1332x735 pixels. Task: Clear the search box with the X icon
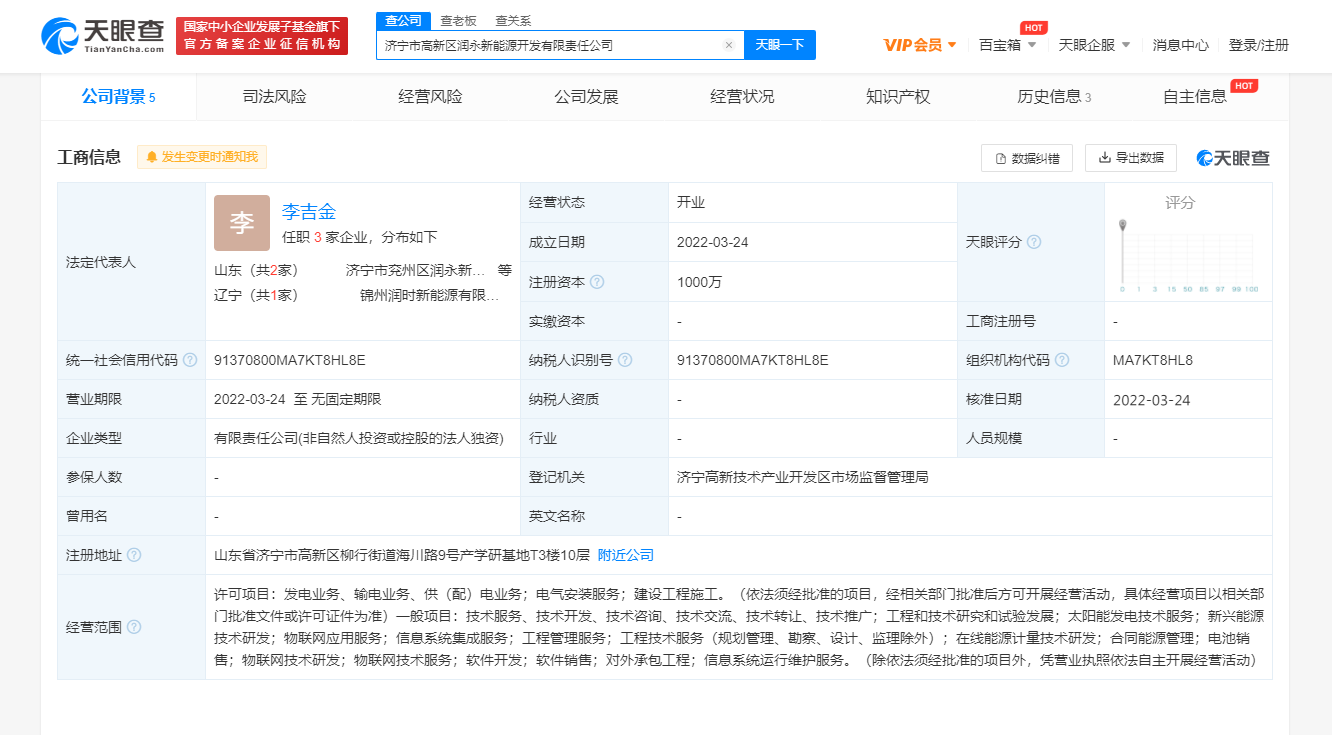click(x=728, y=45)
